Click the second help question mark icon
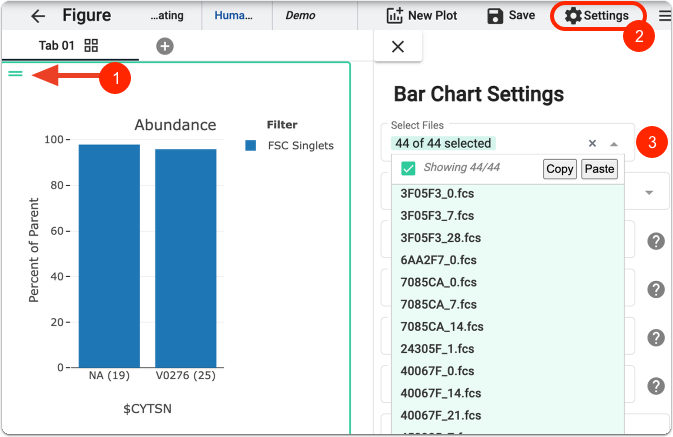The image size is (673, 437). point(656,290)
